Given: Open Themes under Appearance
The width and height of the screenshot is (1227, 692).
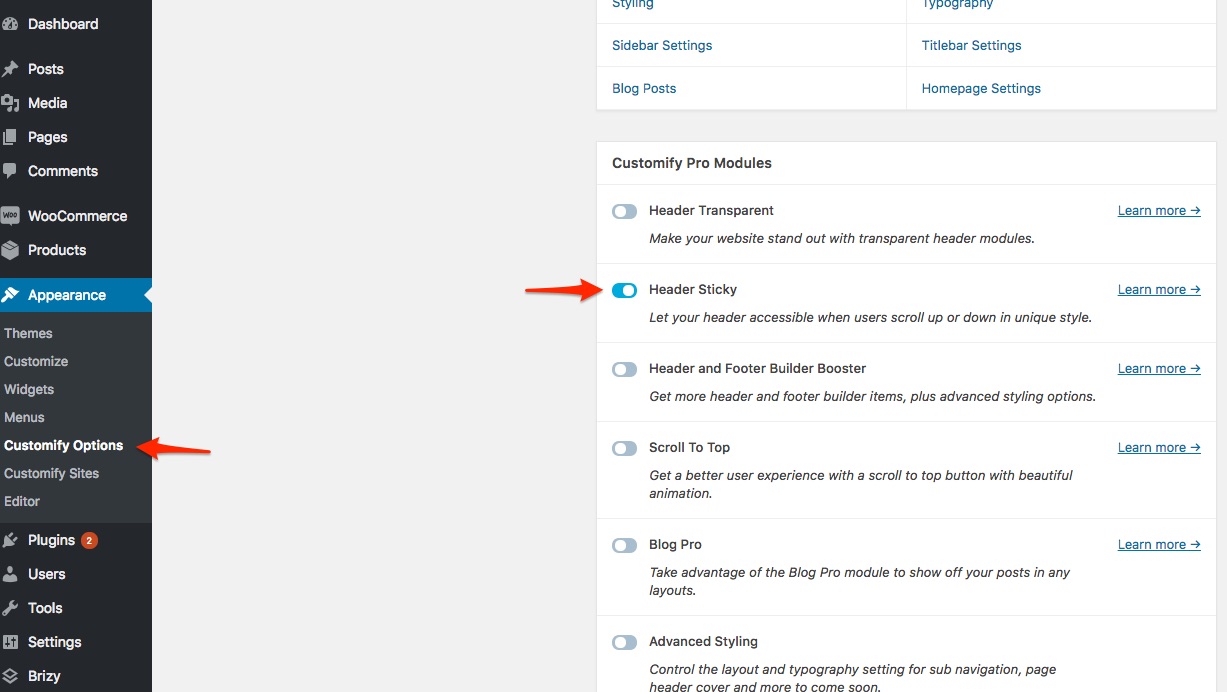Looking at the screenshot, I should 28,333.
